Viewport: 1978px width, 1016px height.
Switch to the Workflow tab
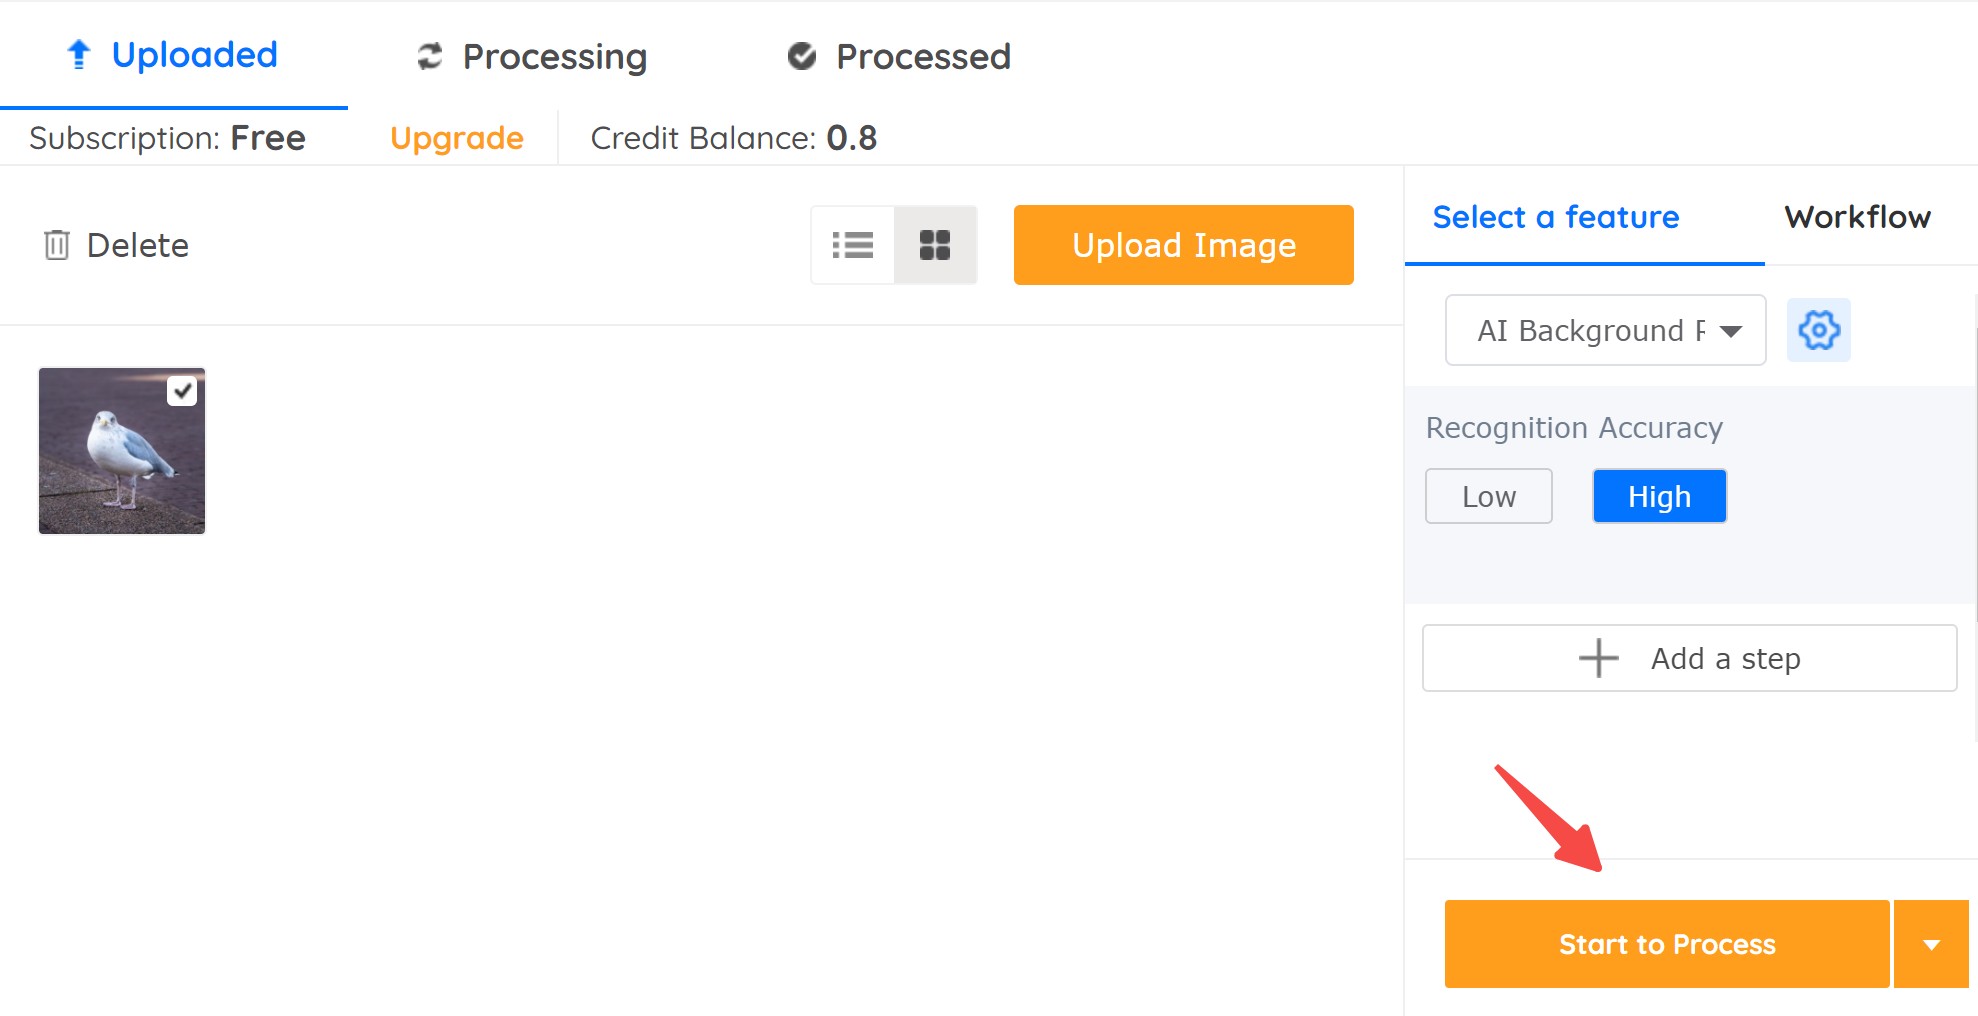tap(1858, 217)
